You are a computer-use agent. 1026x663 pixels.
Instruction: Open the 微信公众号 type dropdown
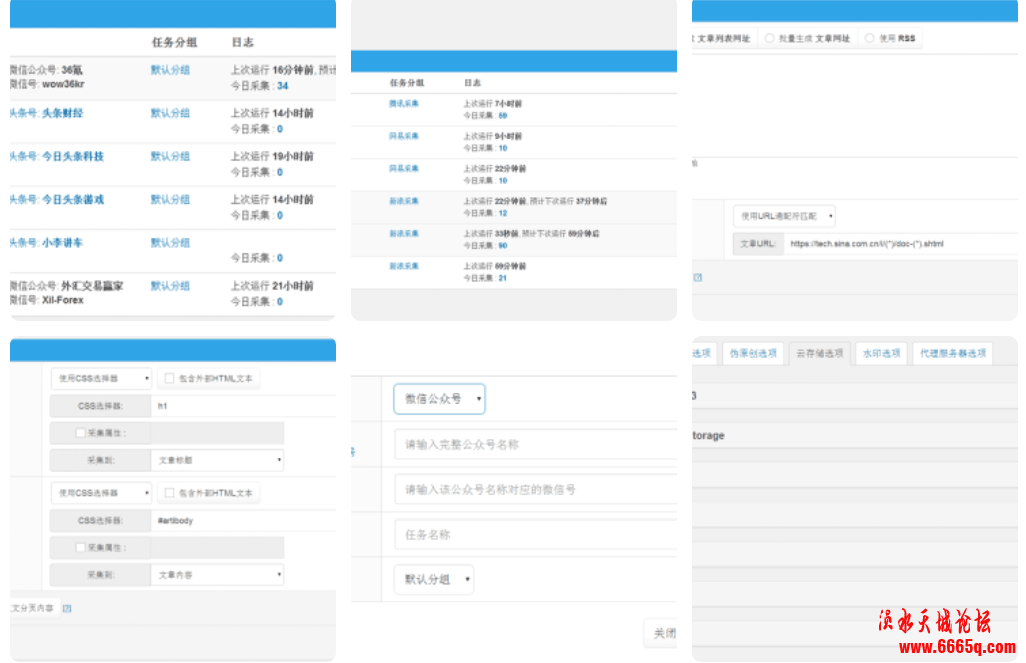(439, 399)
